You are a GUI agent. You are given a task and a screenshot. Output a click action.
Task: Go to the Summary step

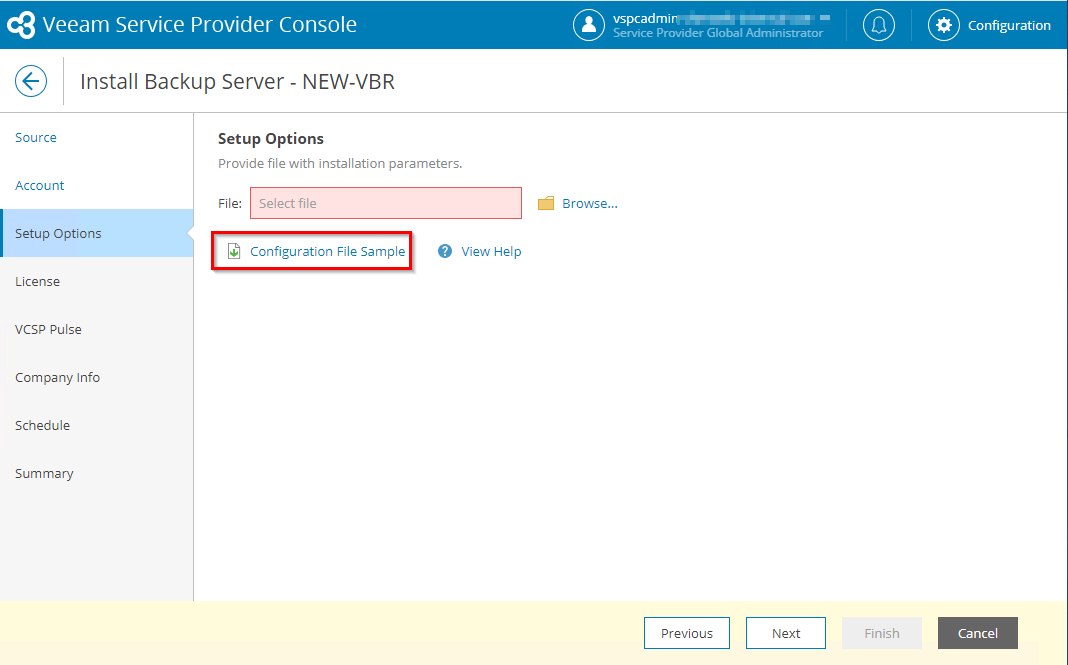point(97,474)
